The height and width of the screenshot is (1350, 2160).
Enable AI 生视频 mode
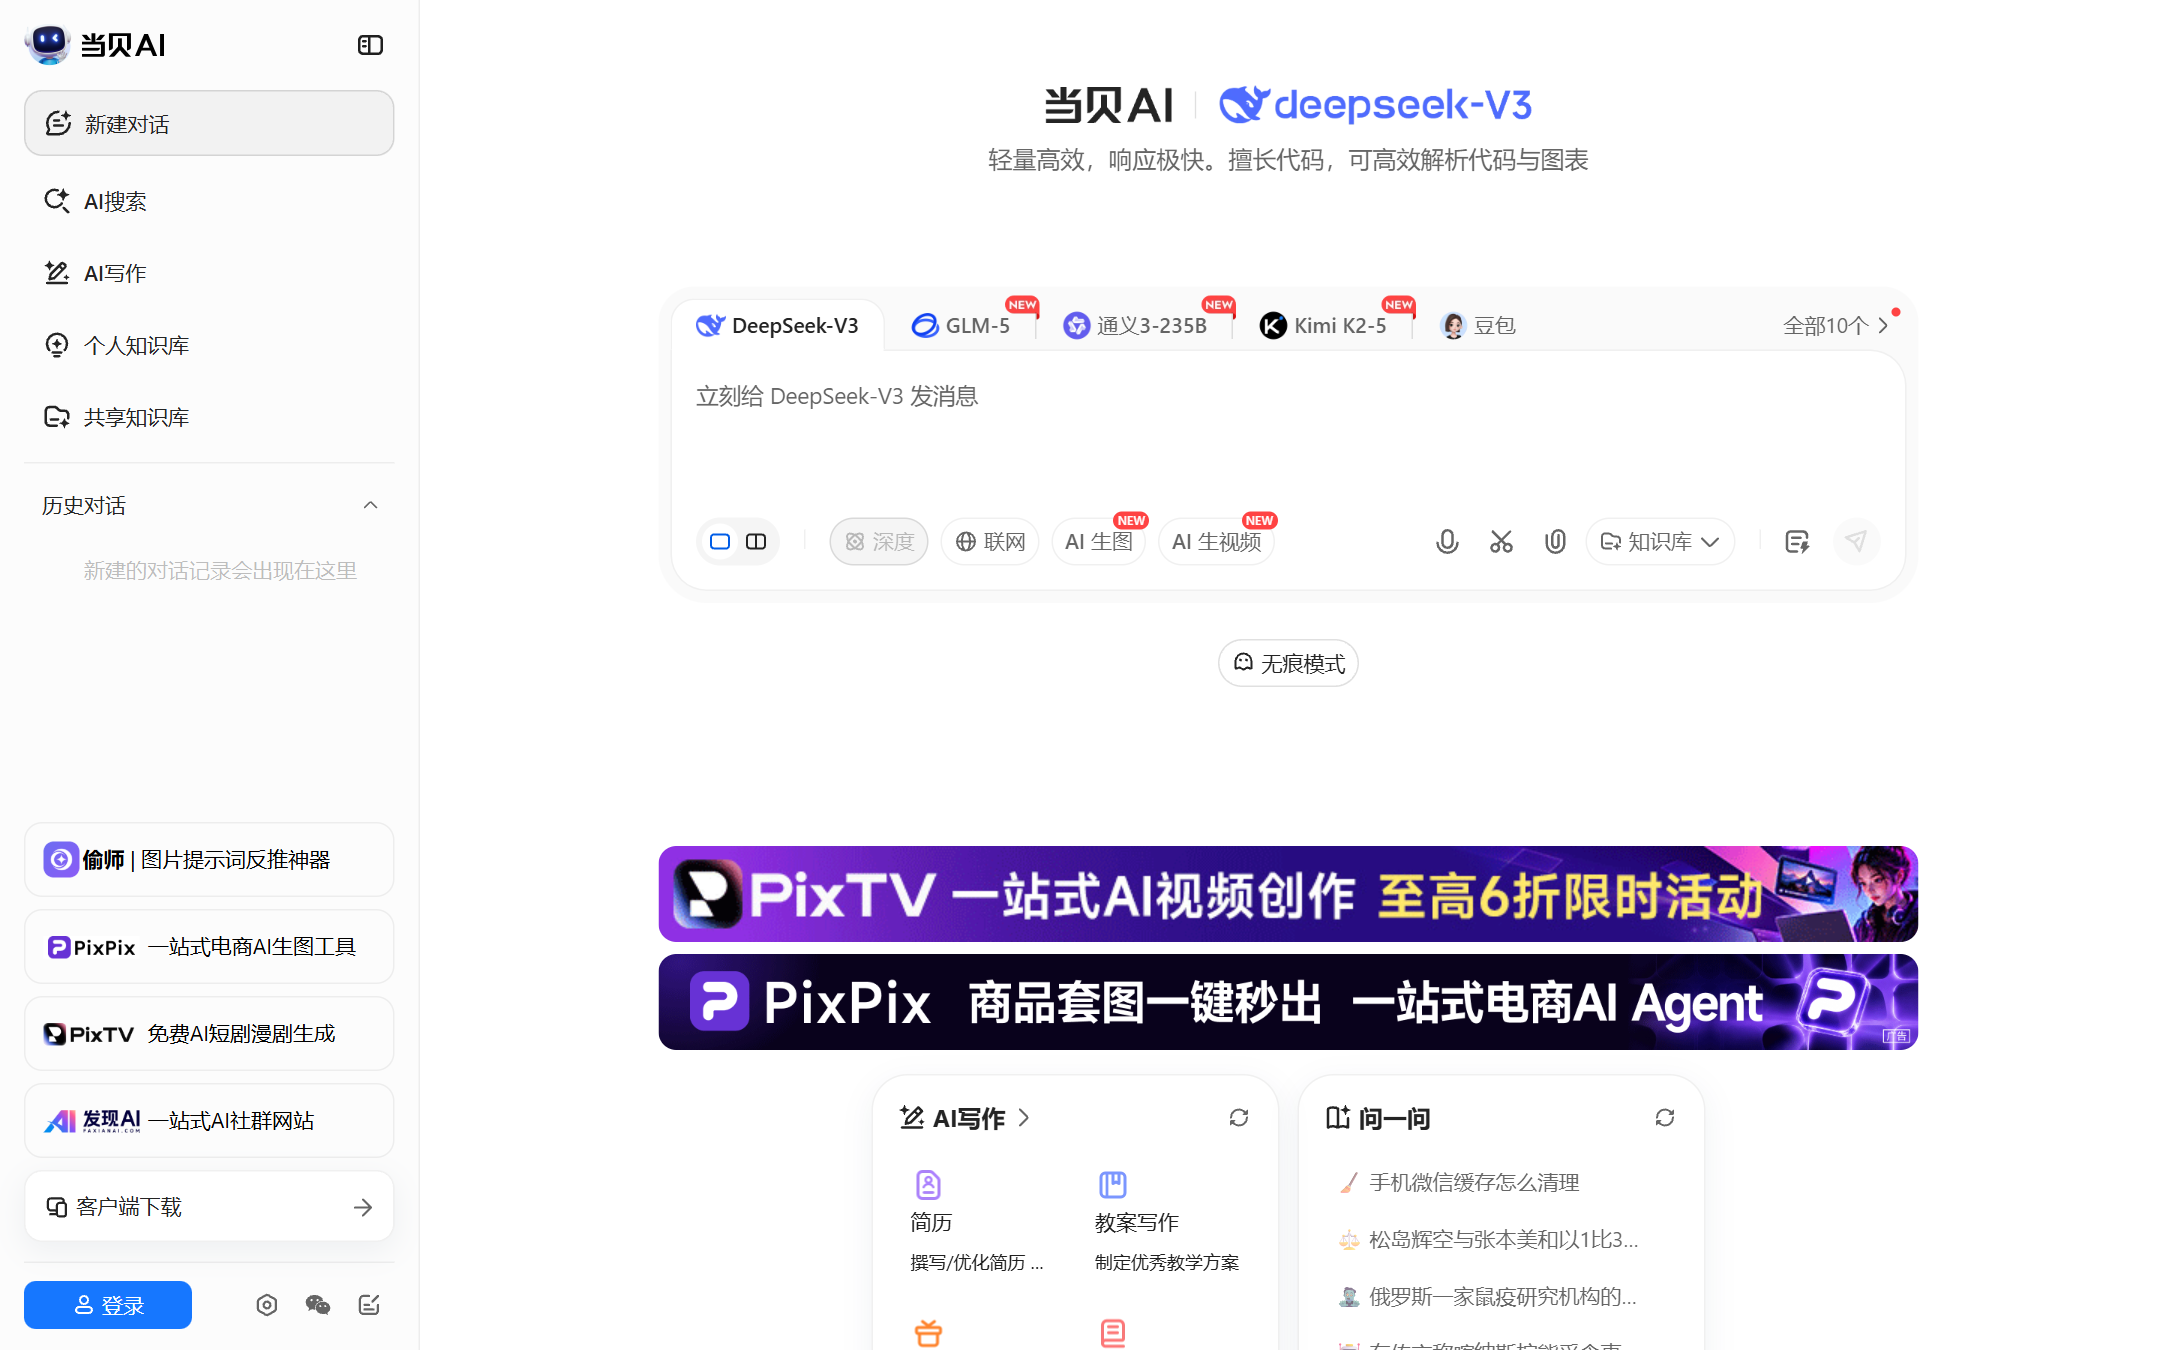click(1217, 541)
